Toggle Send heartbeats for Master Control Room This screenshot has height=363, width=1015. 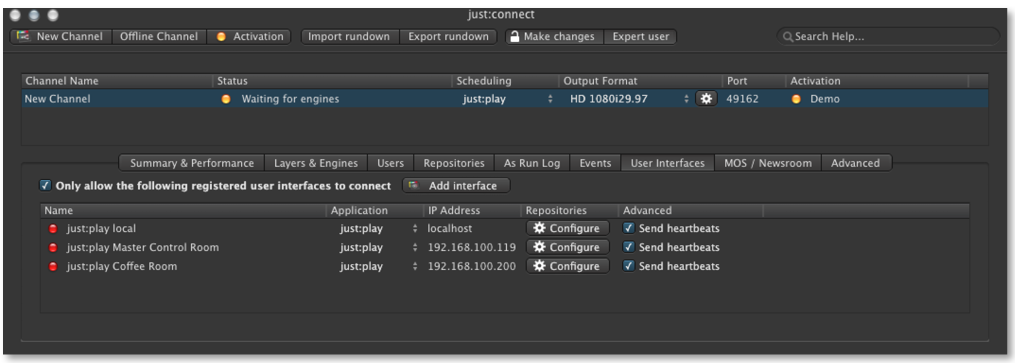pos(629,247)
